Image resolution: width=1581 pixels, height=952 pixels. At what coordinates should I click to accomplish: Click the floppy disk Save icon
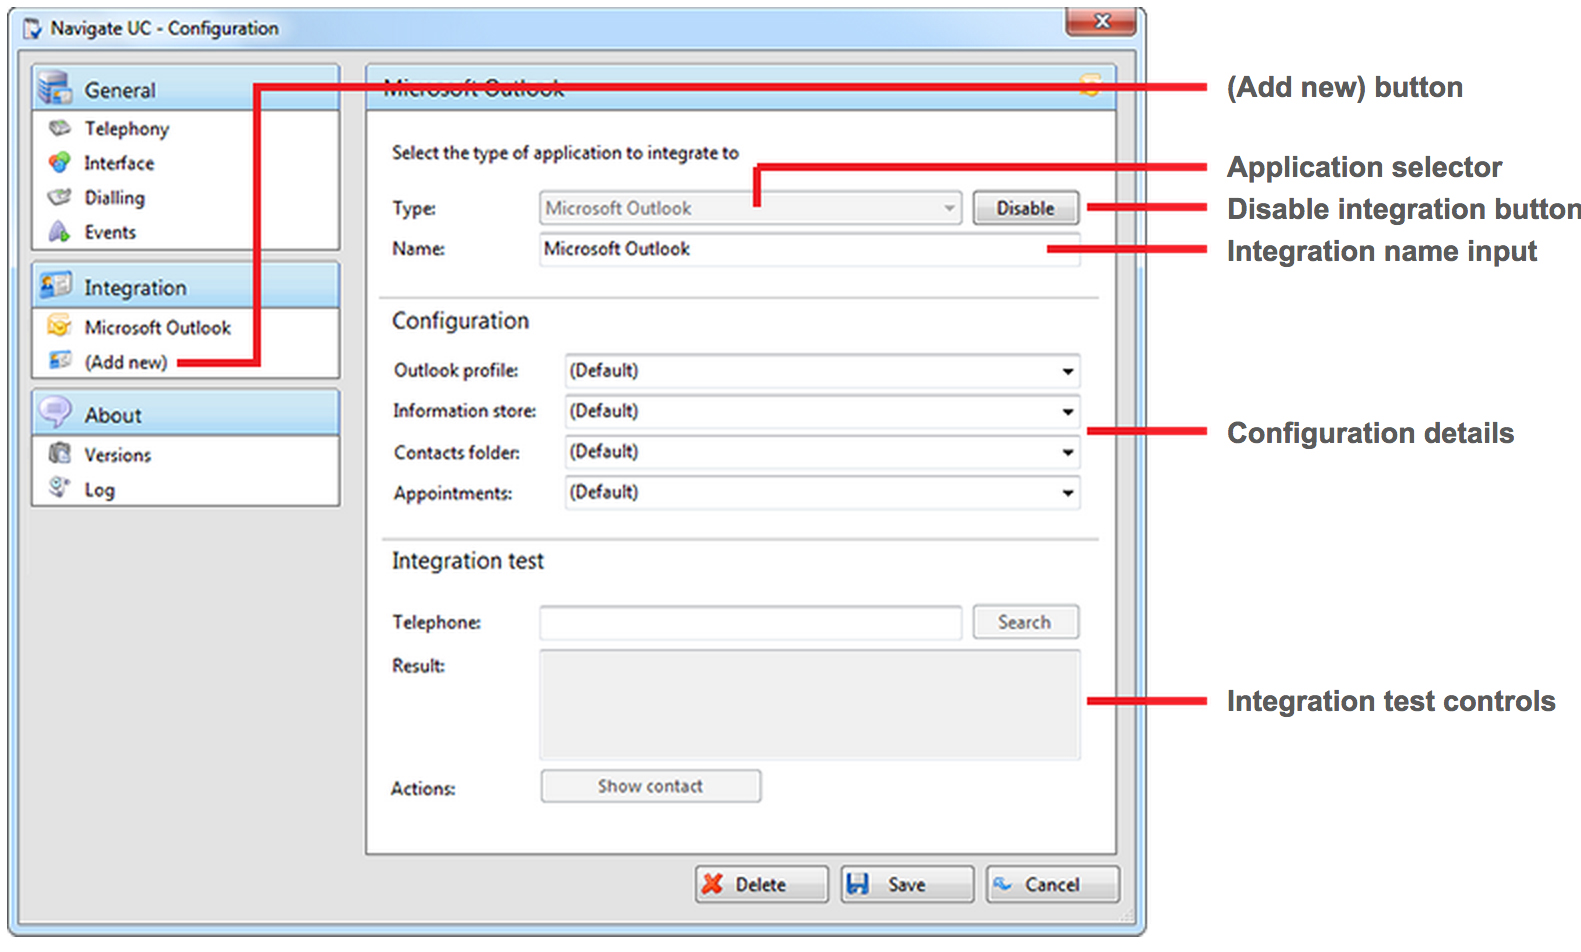[x=857, y=884]
